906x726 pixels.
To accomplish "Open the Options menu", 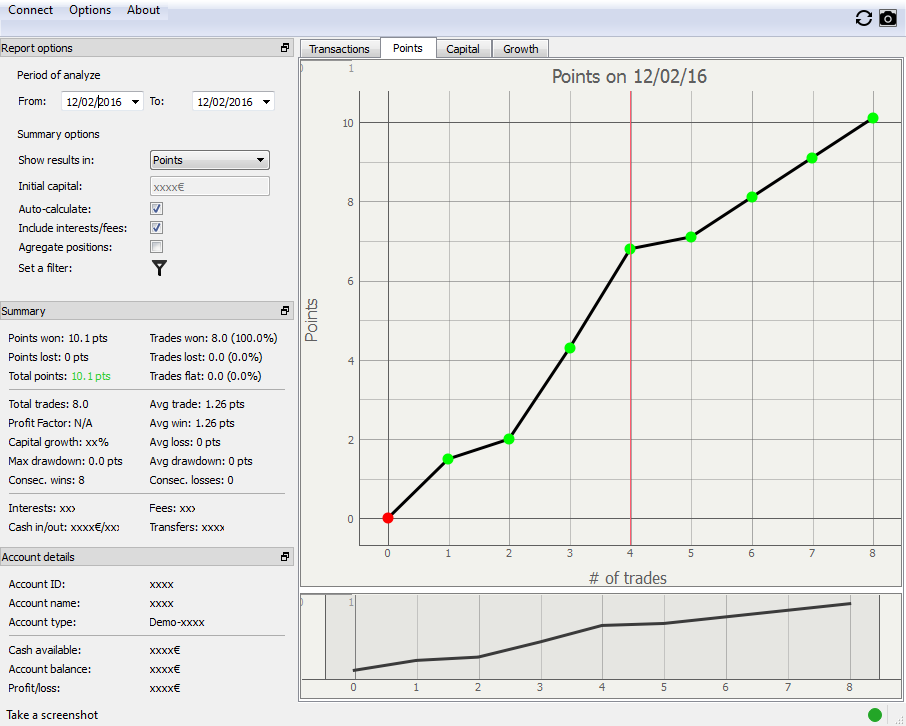I will [x=90, y=10].
